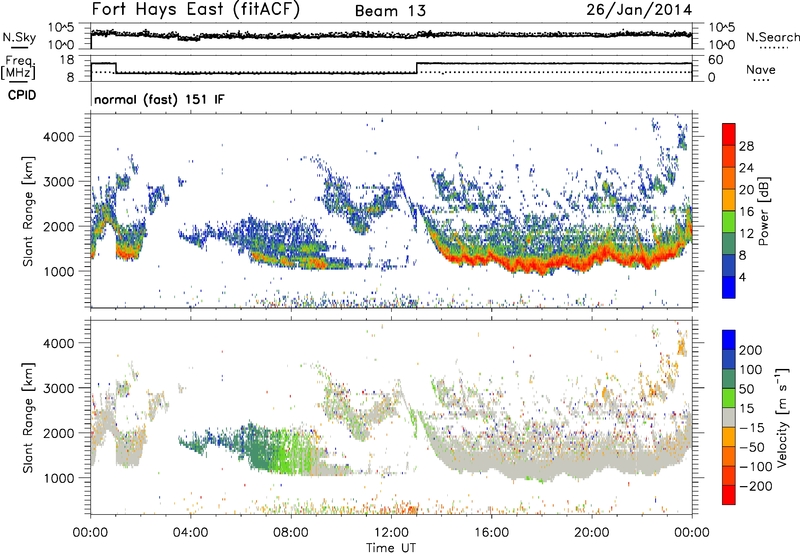Click the '28' tick on power colorbar
800x554 pixels.
746,146
